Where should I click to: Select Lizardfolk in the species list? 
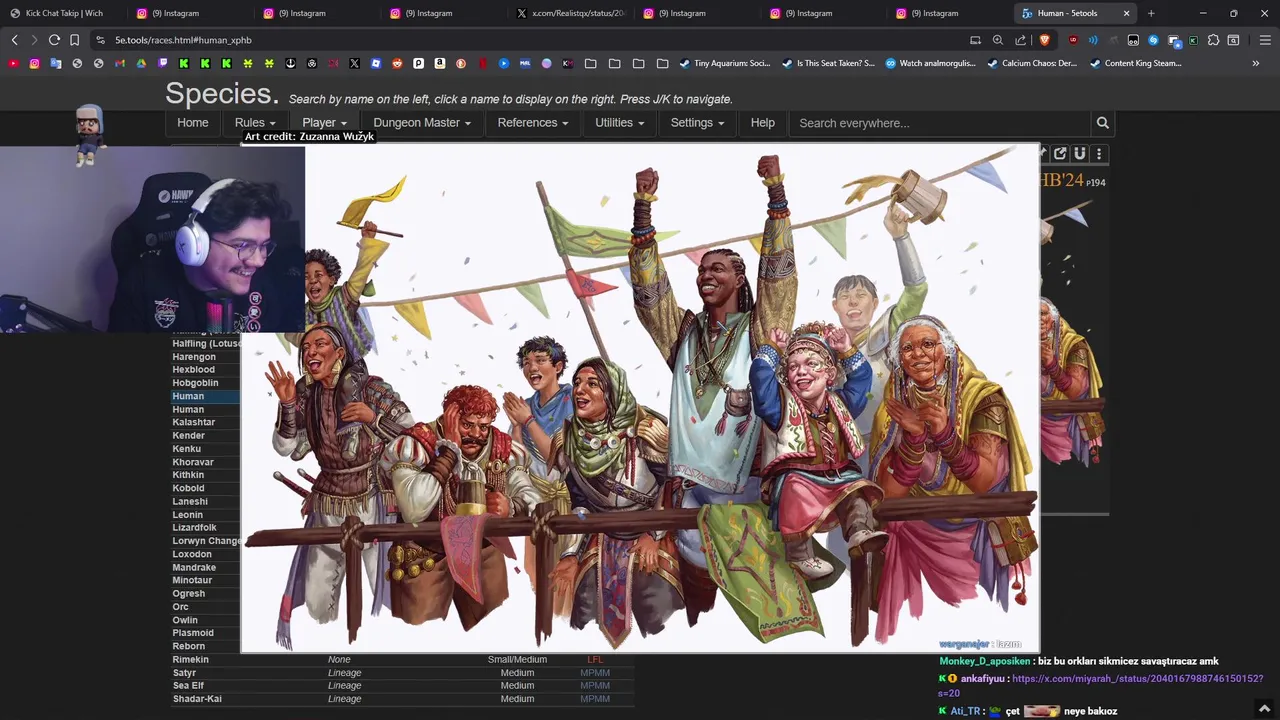pos(194,528)
